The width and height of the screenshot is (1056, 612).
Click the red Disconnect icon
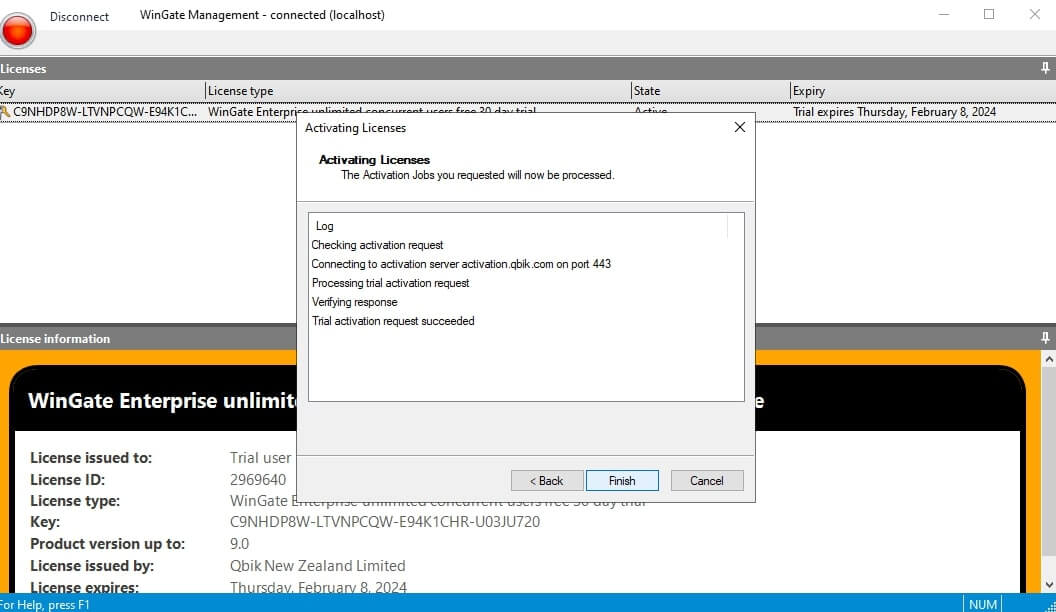18,30
